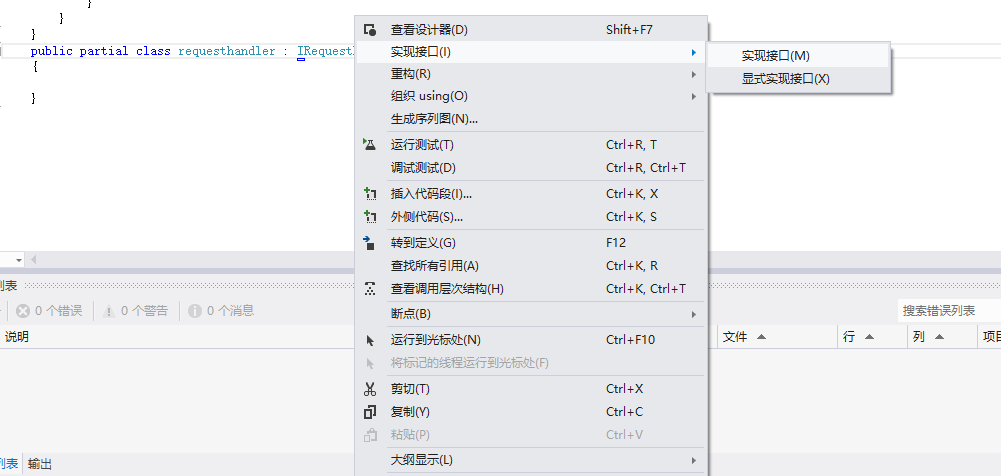The height and width of the screenshot is (476, 1001).
Task: Select 实现接口(M) in the submenu
Action: [797, 56]
